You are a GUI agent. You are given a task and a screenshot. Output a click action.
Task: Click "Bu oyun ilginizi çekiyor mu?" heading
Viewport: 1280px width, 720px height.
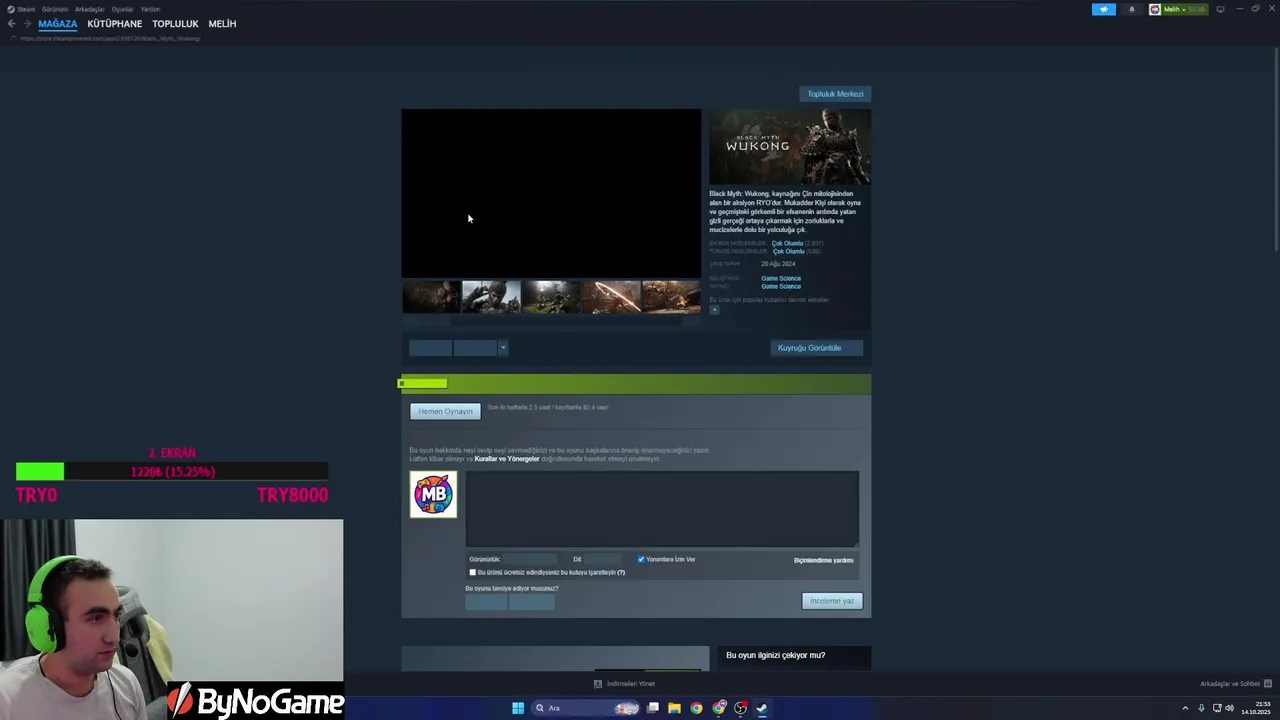776,655
